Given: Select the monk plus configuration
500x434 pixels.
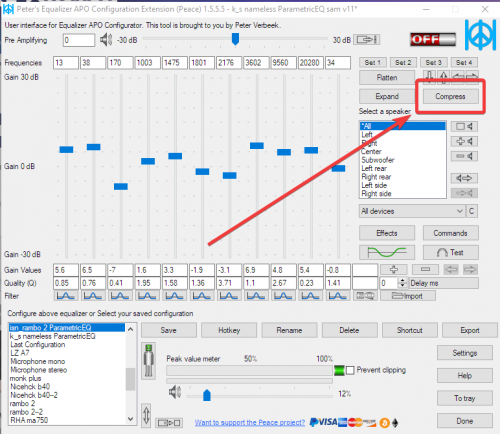Looking at the screenshot, I should tap(25, 378).
